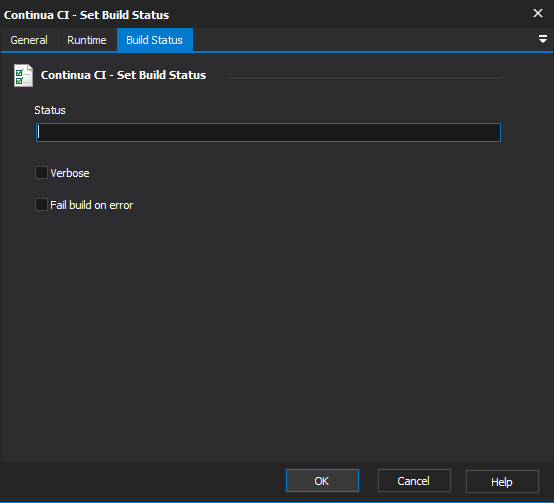Click the section heading Continua CI - Set Build Status
Viewport: 554px width, 503px height.
point(123,75)
